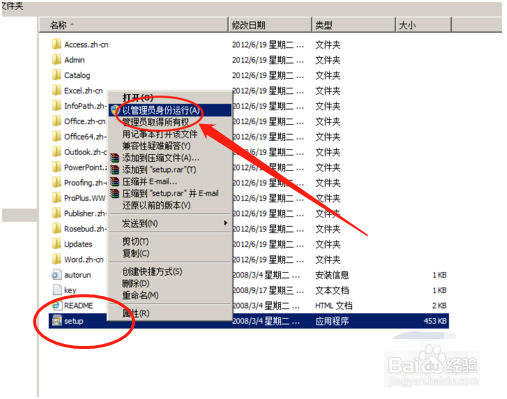
Task: Click 2 KB size cell of README
Action: [x=439, y=305]
